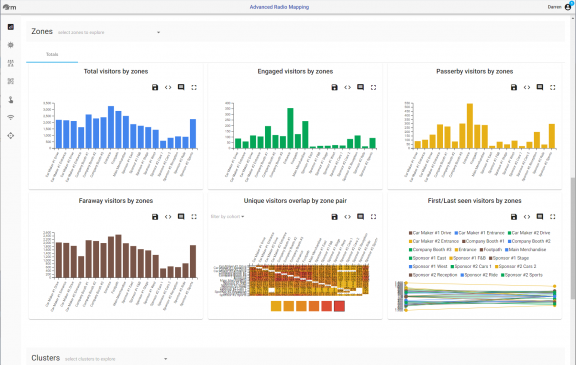Select the lightest yellow heatmap legend swatch
The image size is (576, 365).
[276, 306]
